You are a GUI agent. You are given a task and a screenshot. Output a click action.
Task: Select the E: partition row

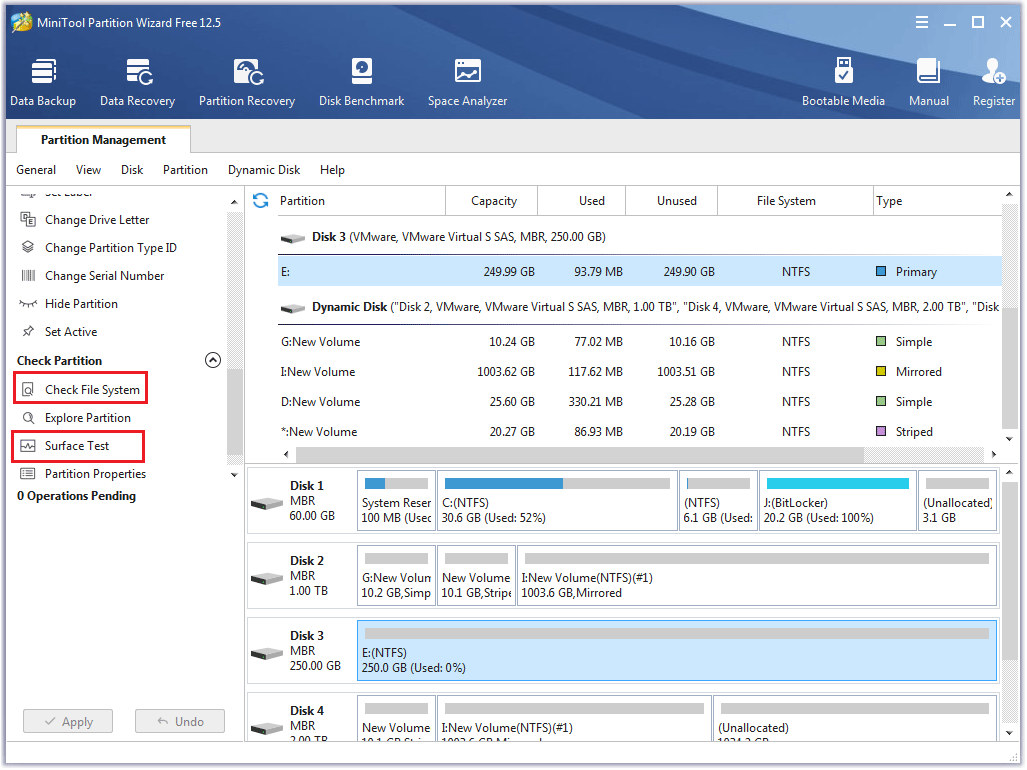[639, 272]
